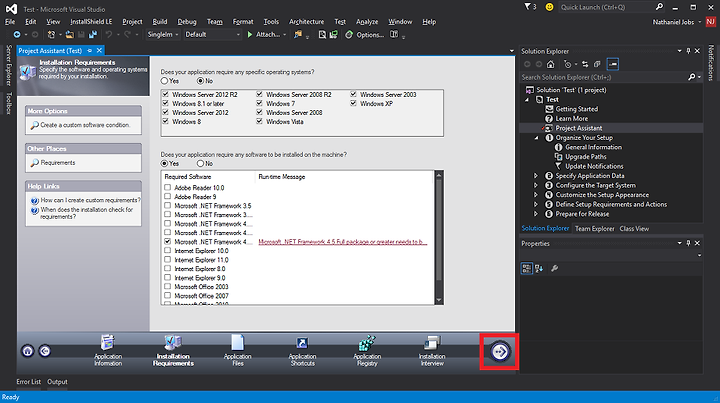Collapse the Test project node
This screenshot has height=403, width=720.
pyautogui.click(x=527, y=100)
